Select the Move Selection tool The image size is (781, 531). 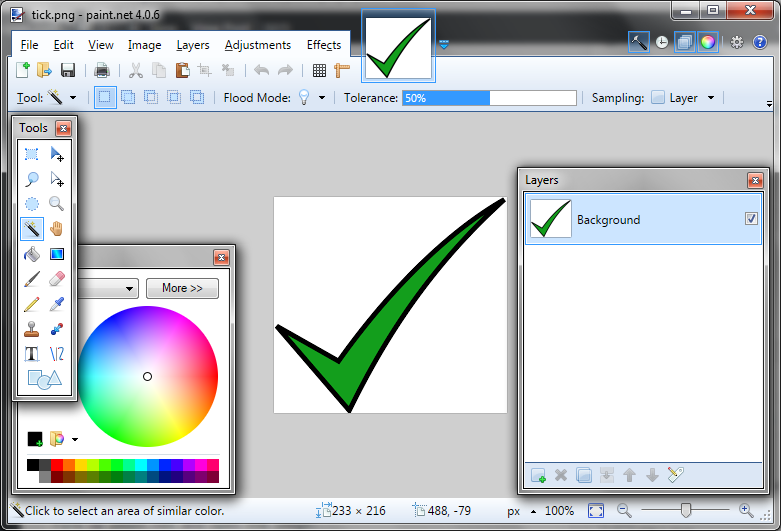[57, 179]
